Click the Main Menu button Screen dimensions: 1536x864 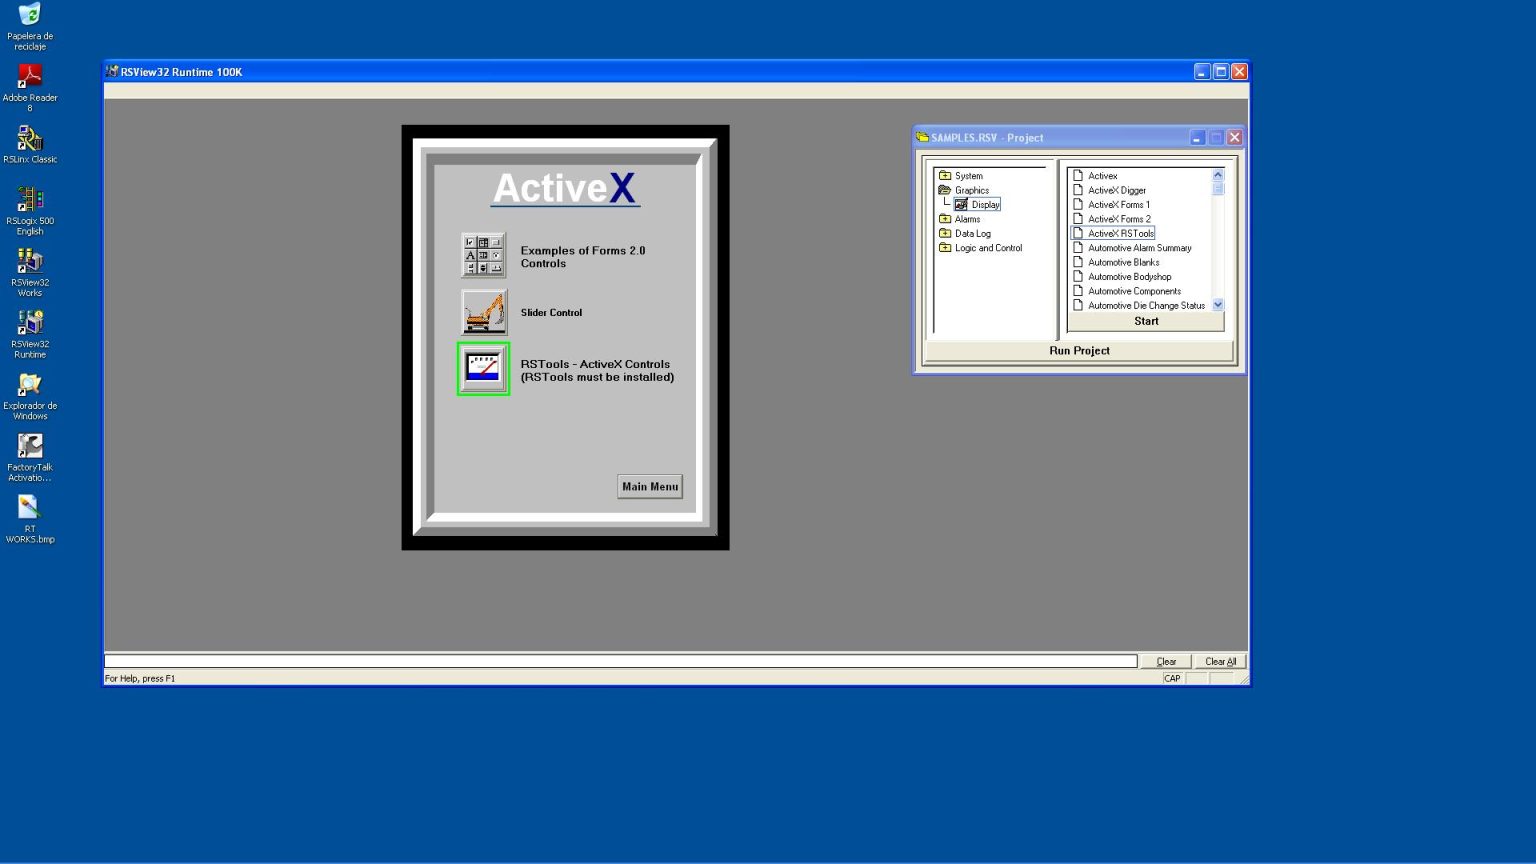(650, 486)
